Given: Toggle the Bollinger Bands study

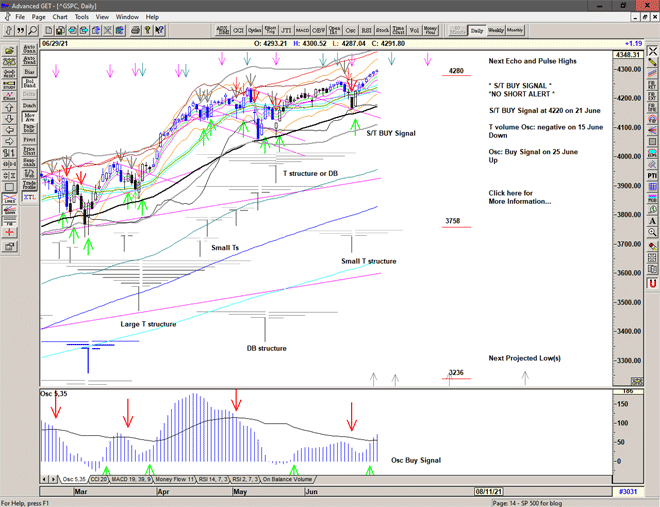Looking at the screenshot, I should point(29,83).
